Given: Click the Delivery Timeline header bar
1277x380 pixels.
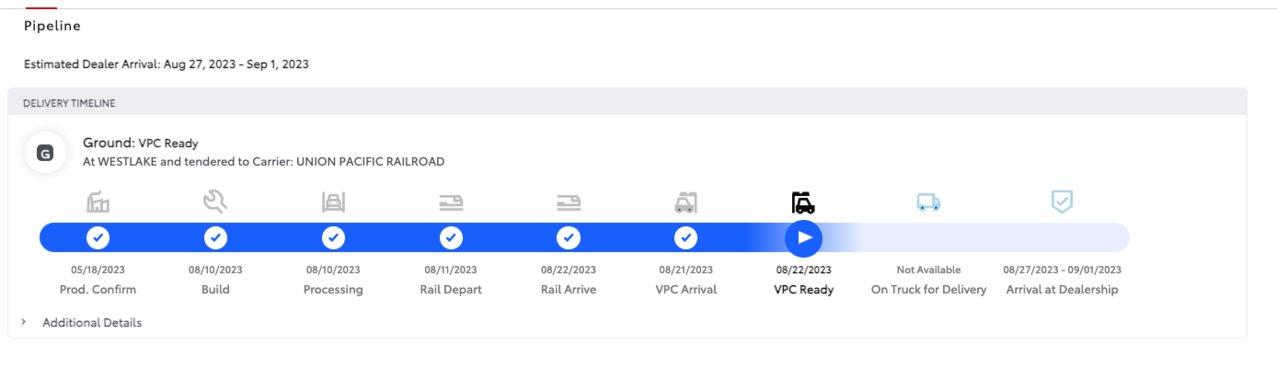Looking at the screenshot, I should point(627,102).
